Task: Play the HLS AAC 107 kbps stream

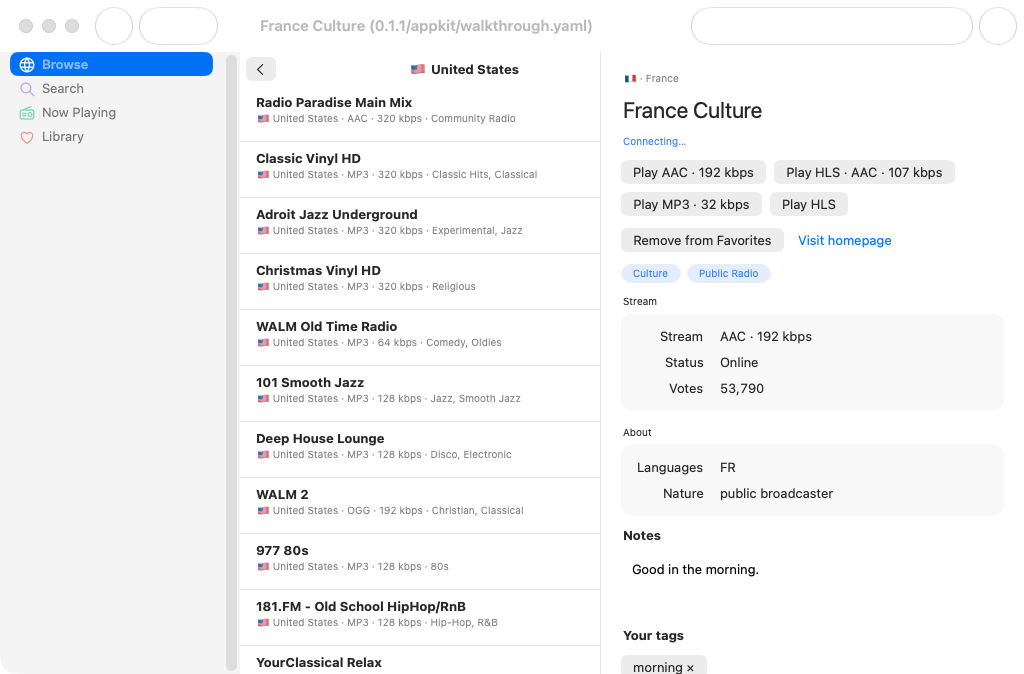Action: tap(864, 172)
